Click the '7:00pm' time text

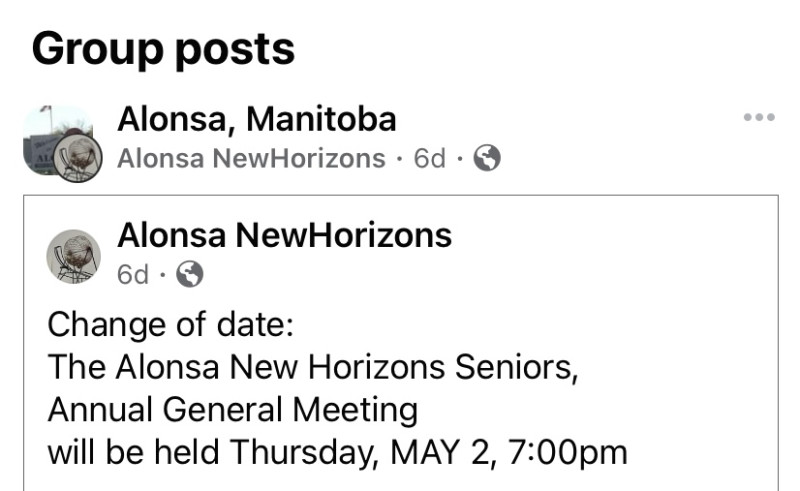coord(568,453)
